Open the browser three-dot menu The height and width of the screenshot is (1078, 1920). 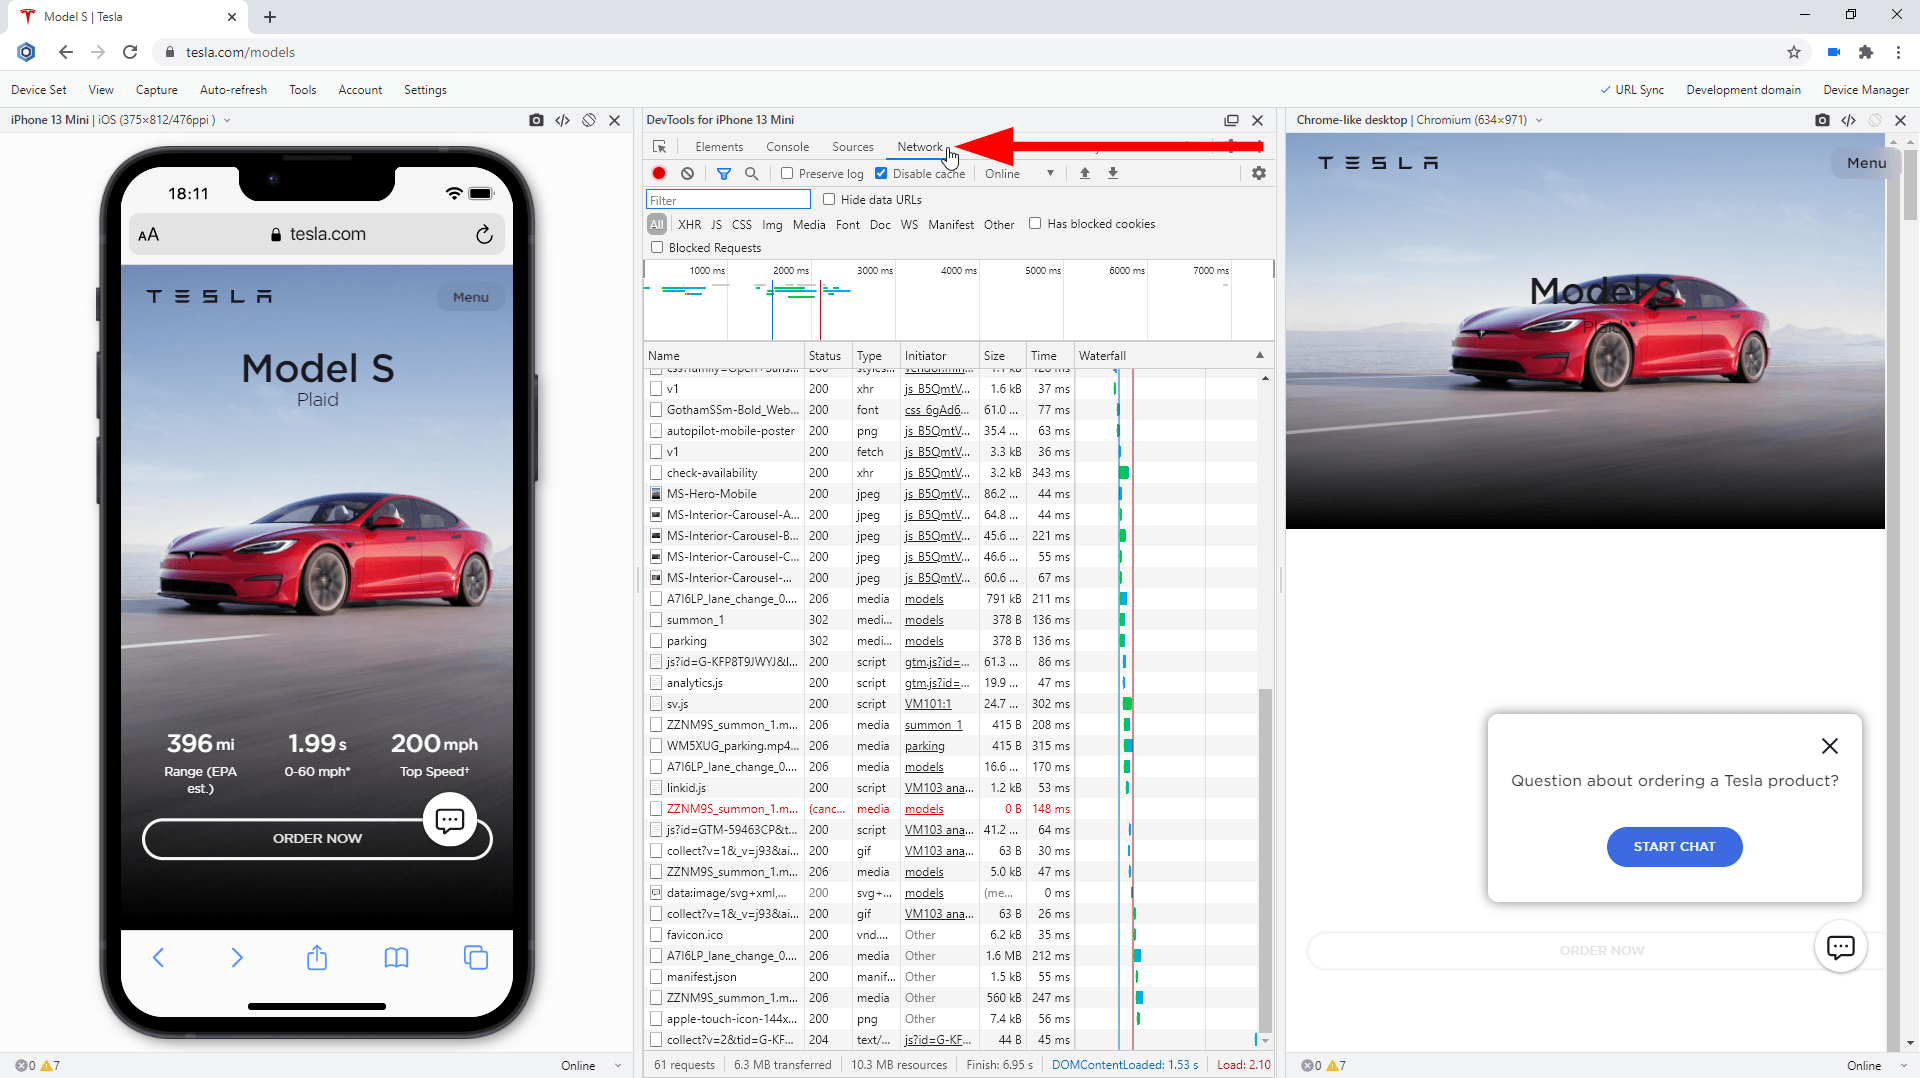pyautogui.click(x=1898, y=52)
